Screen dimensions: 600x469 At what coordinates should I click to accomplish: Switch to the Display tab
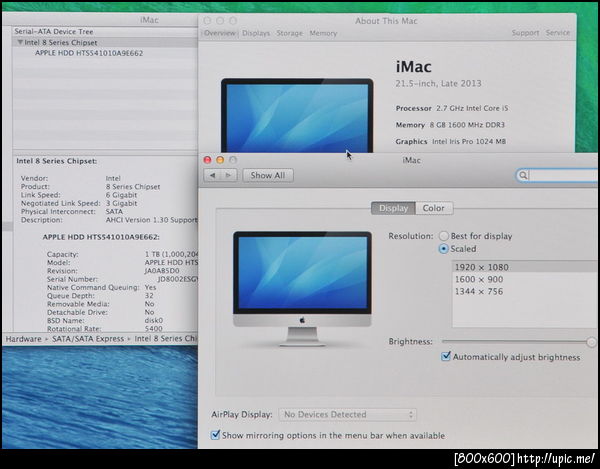click(393, 208)
